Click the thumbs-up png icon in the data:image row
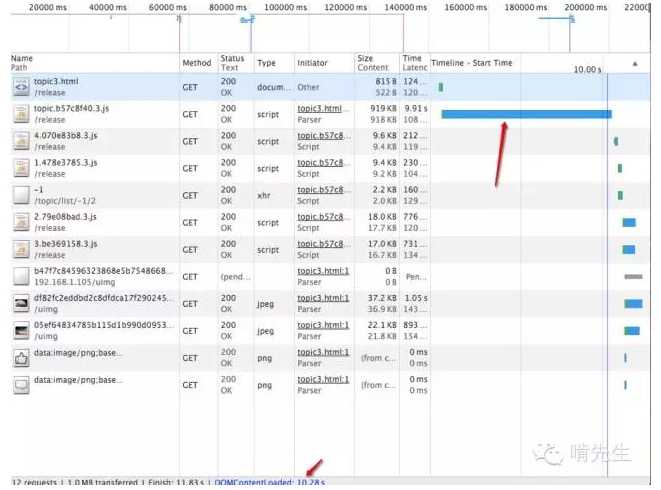 point(21,358)
